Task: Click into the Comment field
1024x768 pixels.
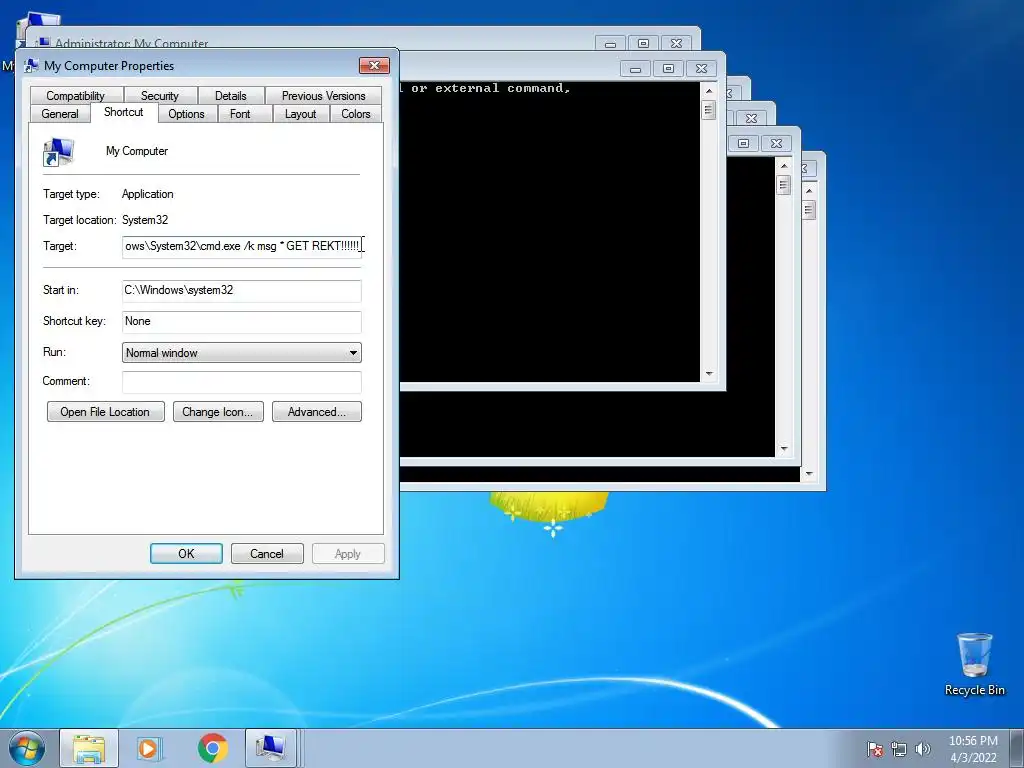Action: tap(242, 382)
